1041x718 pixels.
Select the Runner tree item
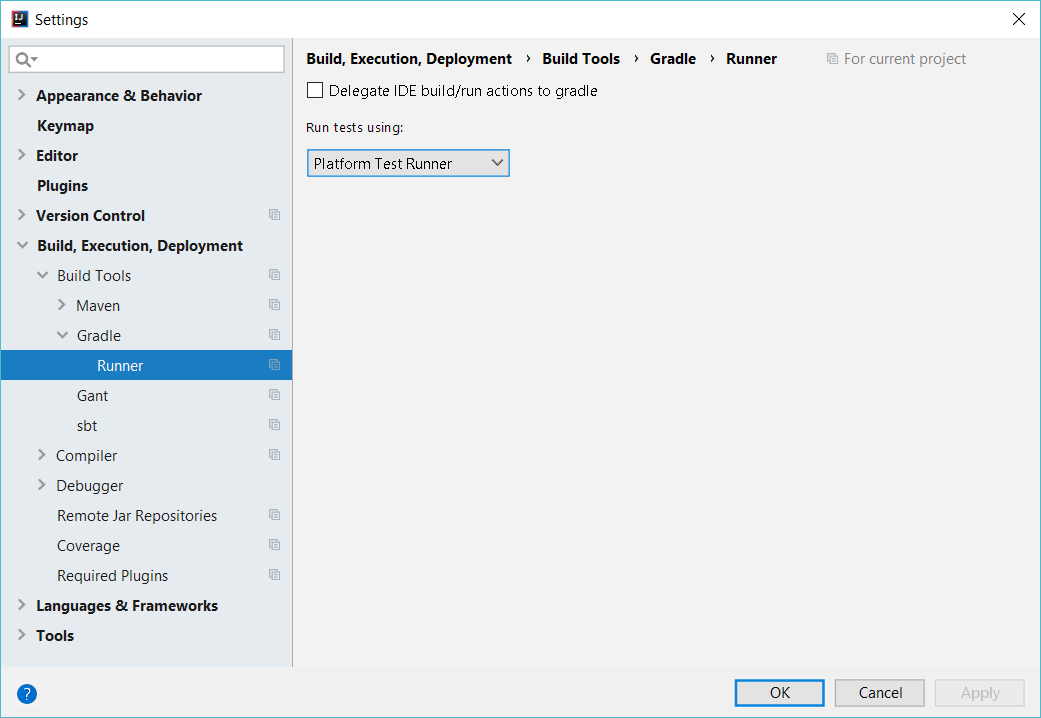[146, 365]
